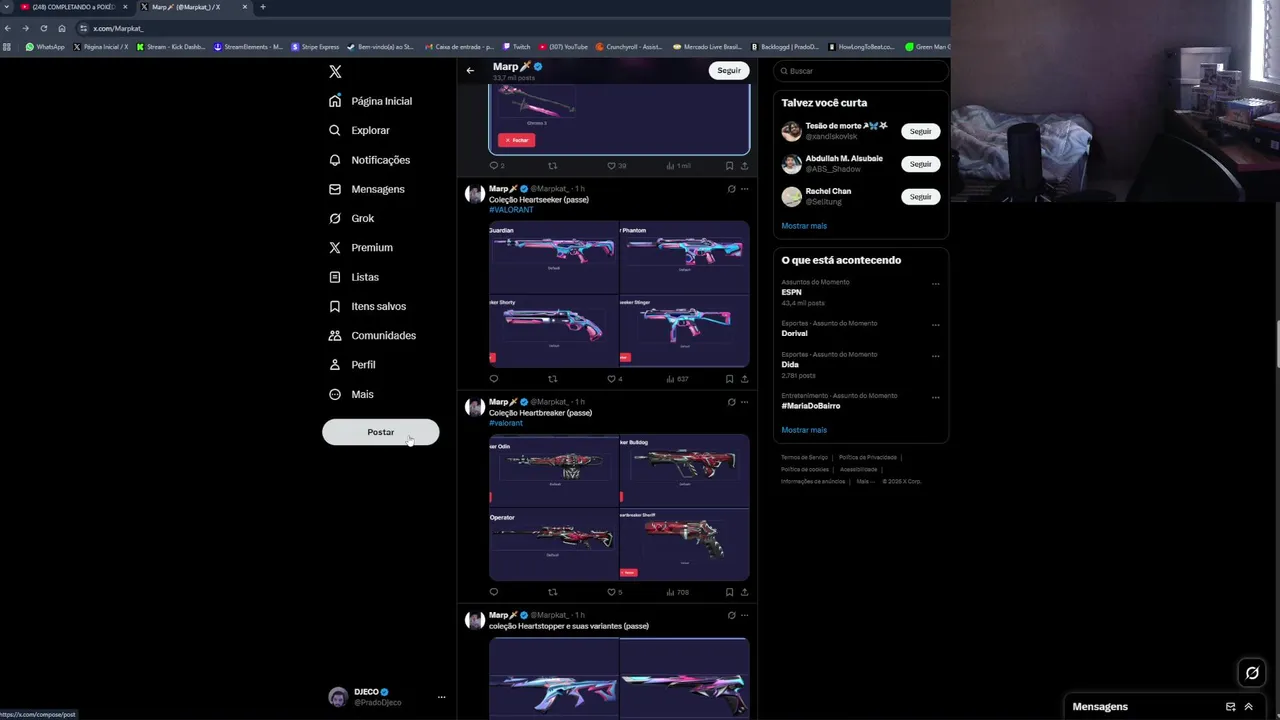The height and width of the screenshot is (720, 1280).
Task: Open DJECO account menu dots
Action: coord(441,697)
